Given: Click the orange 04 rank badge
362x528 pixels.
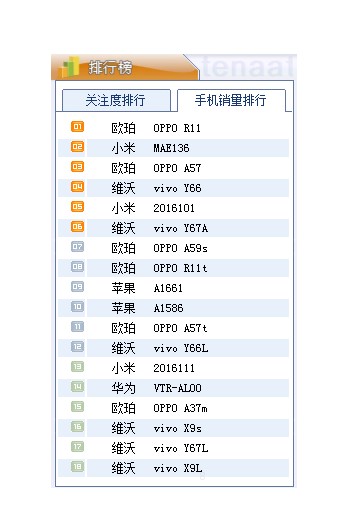Looking at the screenshot, I should pos(77,187).
